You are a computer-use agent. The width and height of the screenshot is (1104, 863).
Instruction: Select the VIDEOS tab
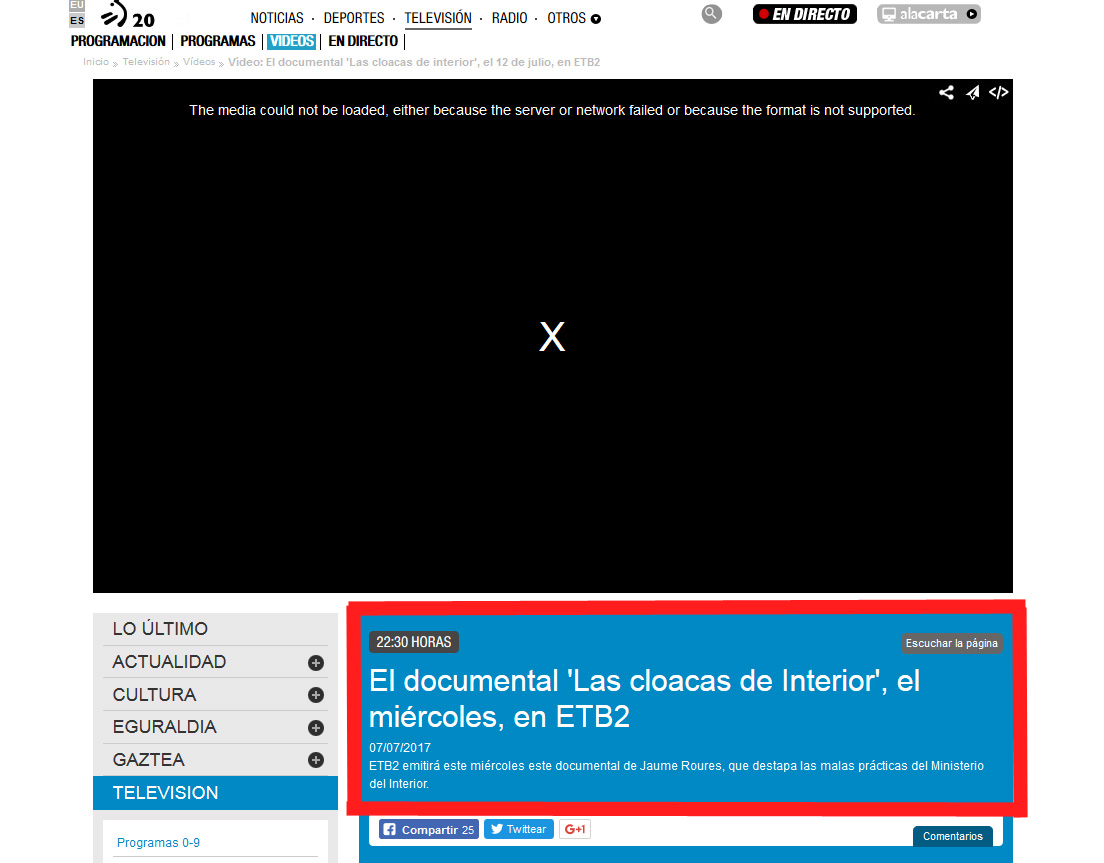point(291,41)
